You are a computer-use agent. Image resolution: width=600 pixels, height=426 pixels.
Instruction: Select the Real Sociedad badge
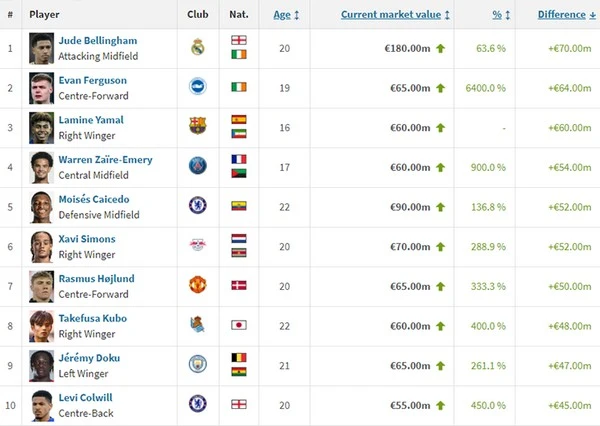click(197, 325)
